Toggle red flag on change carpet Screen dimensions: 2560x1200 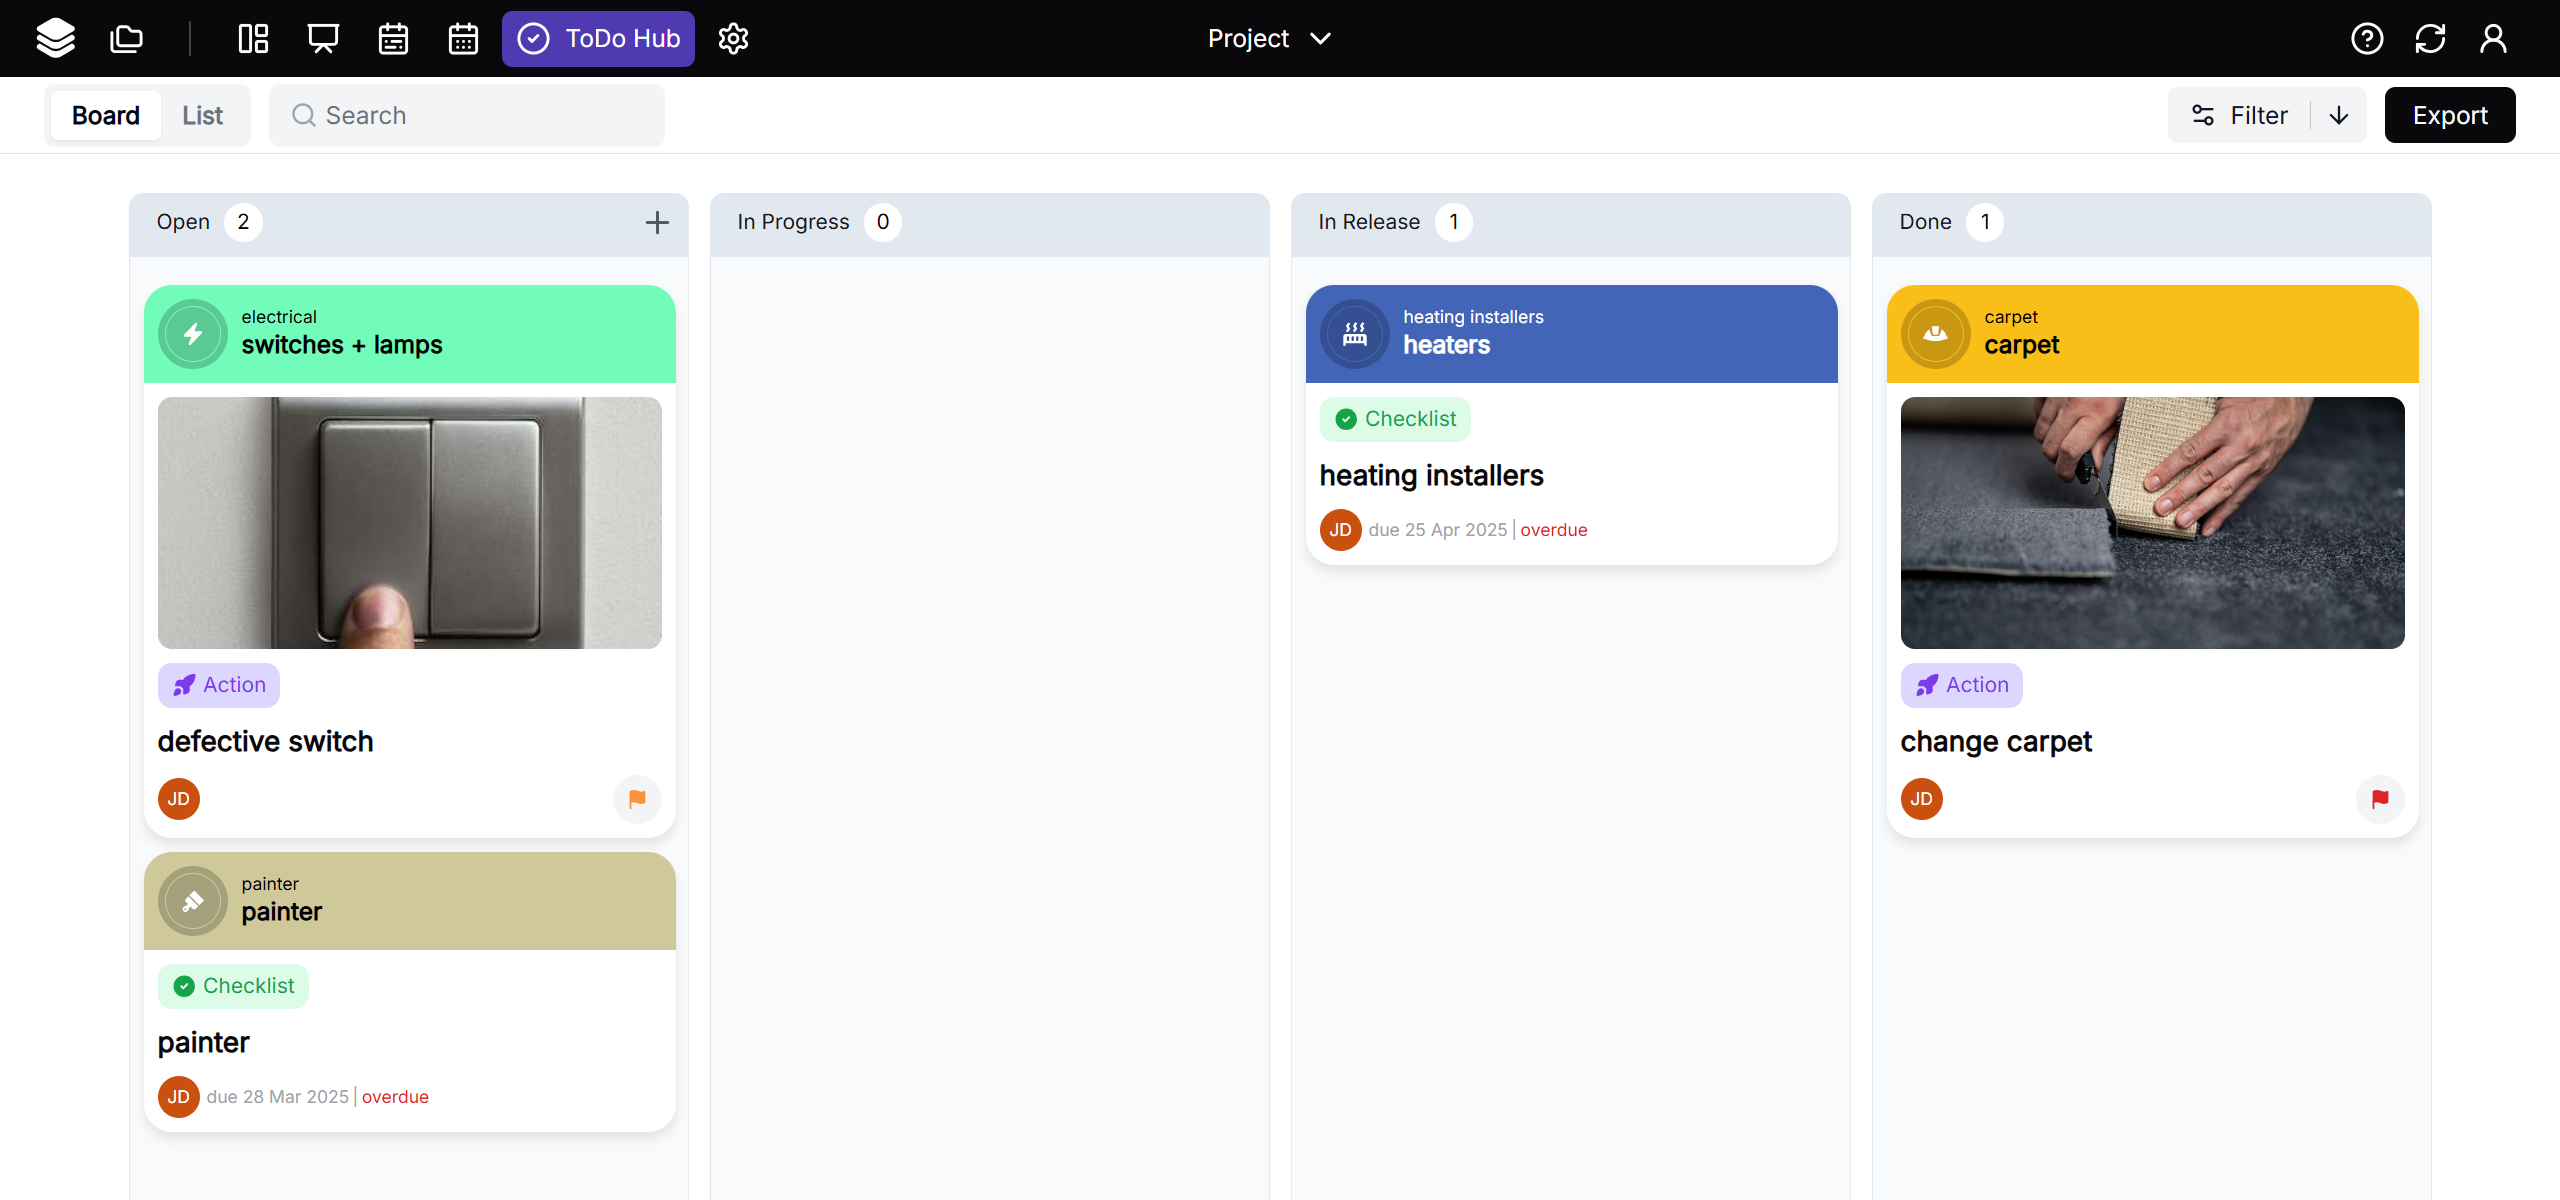pos(2380,799)
